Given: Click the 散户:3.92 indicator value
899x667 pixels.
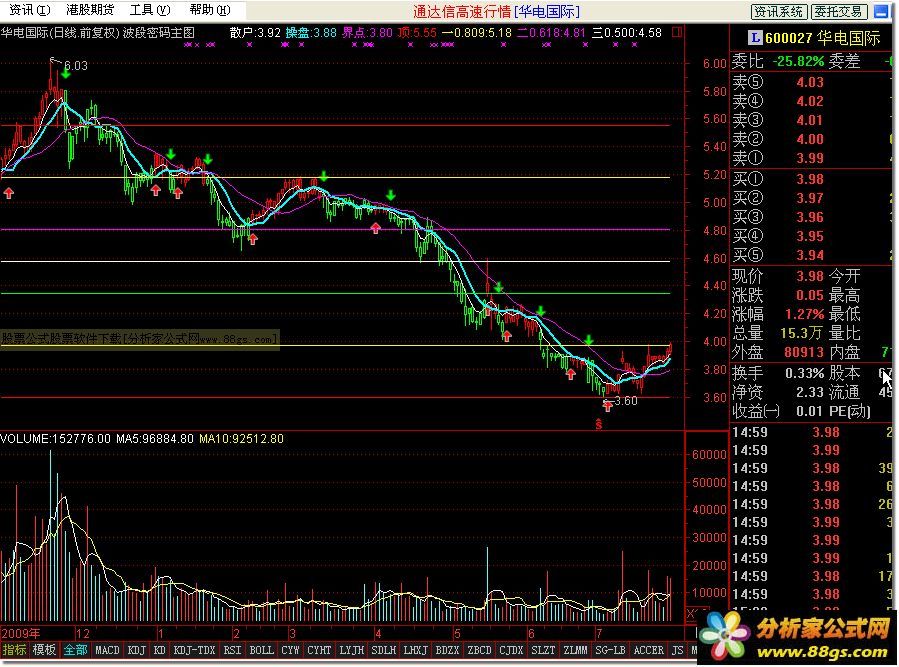Looking at the screenshot, I should (255, 33).
